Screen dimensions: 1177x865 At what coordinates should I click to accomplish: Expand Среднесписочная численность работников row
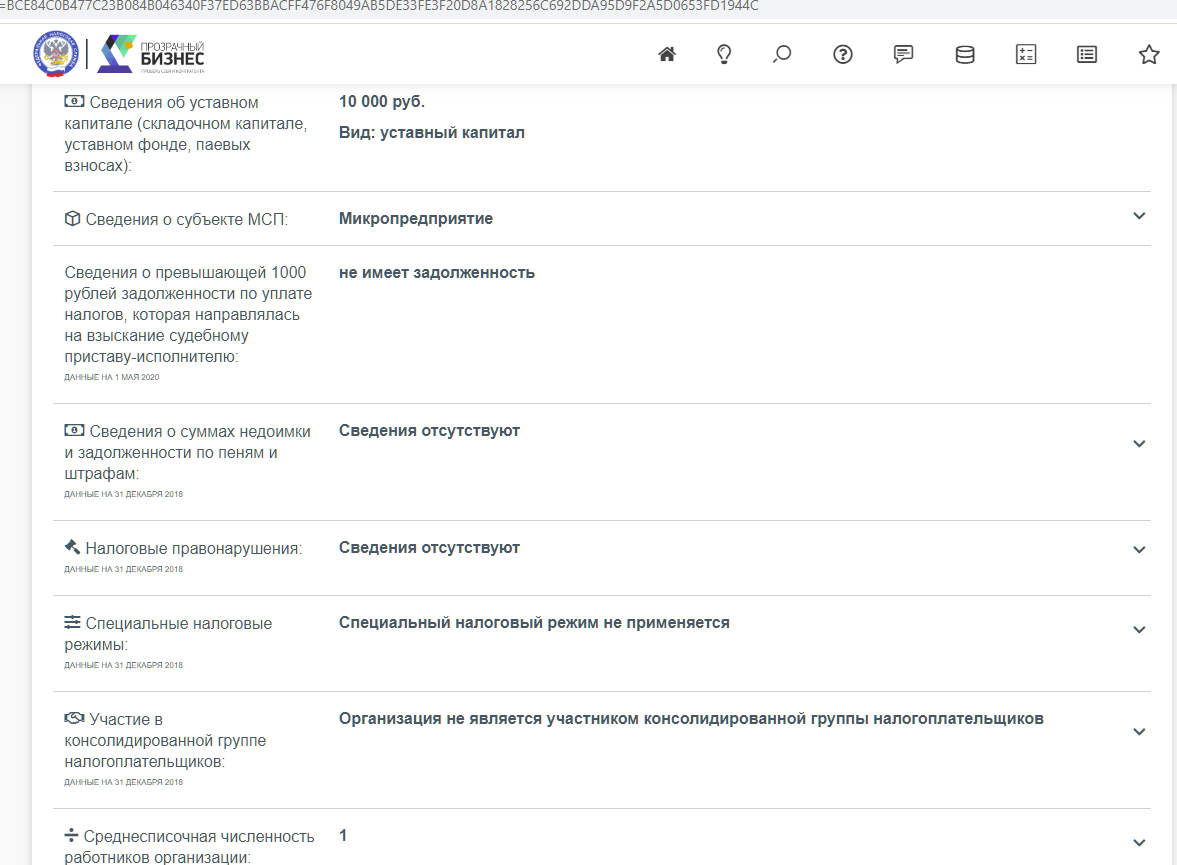1139,843
